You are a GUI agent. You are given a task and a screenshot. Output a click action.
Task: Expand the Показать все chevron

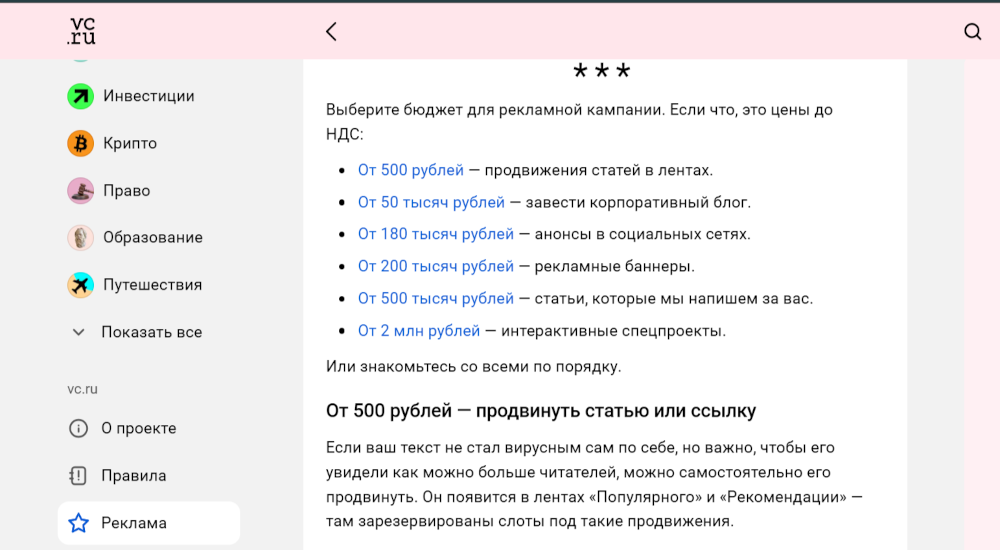[78, 332]
